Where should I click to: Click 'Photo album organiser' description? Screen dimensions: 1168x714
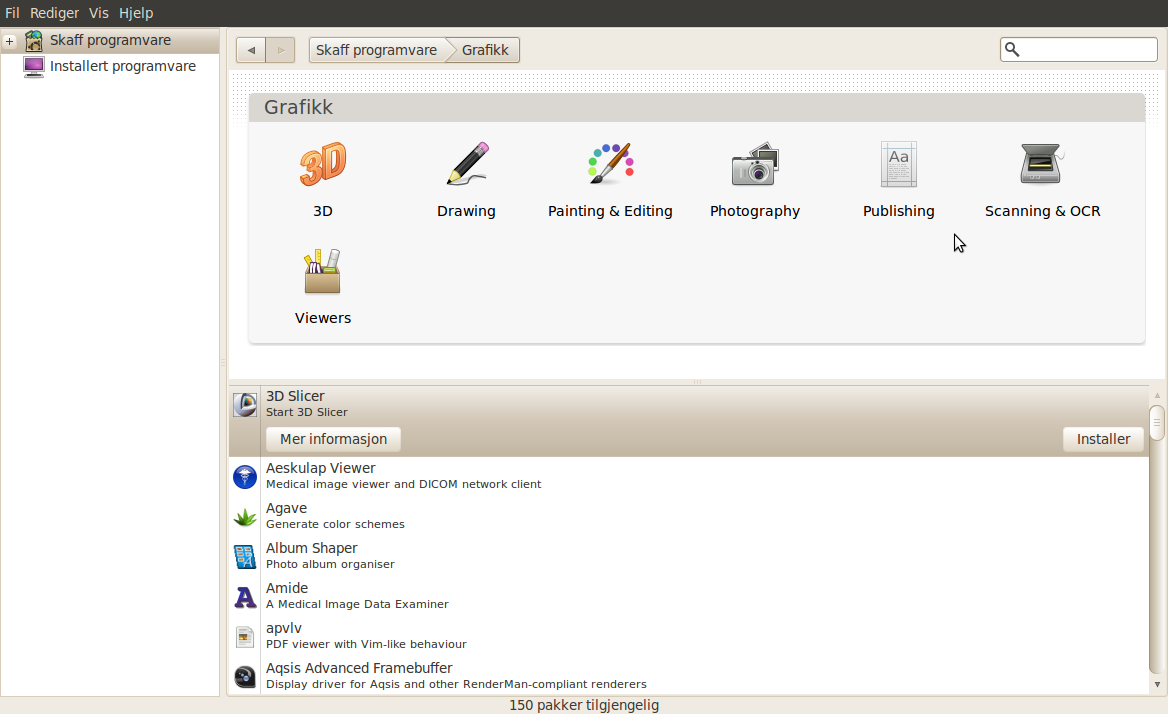pos(330,564)
